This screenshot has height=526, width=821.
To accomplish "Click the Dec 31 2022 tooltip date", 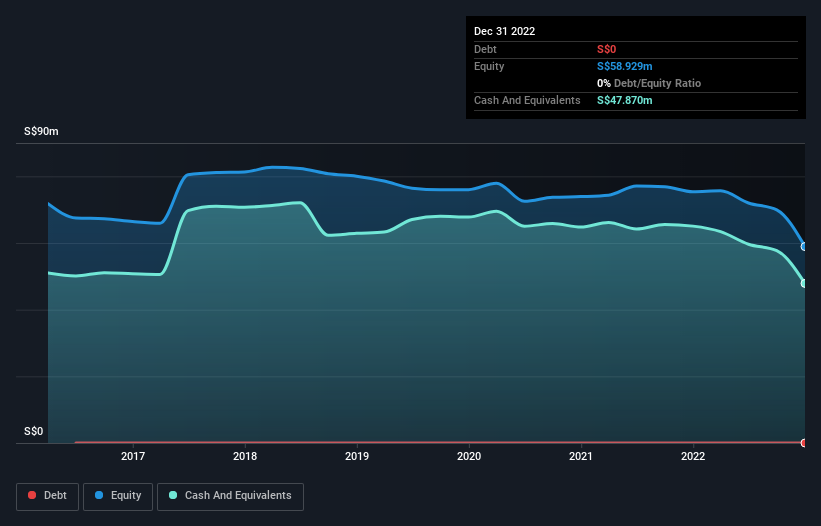I will pyautogui.click(x=504, y=31).
